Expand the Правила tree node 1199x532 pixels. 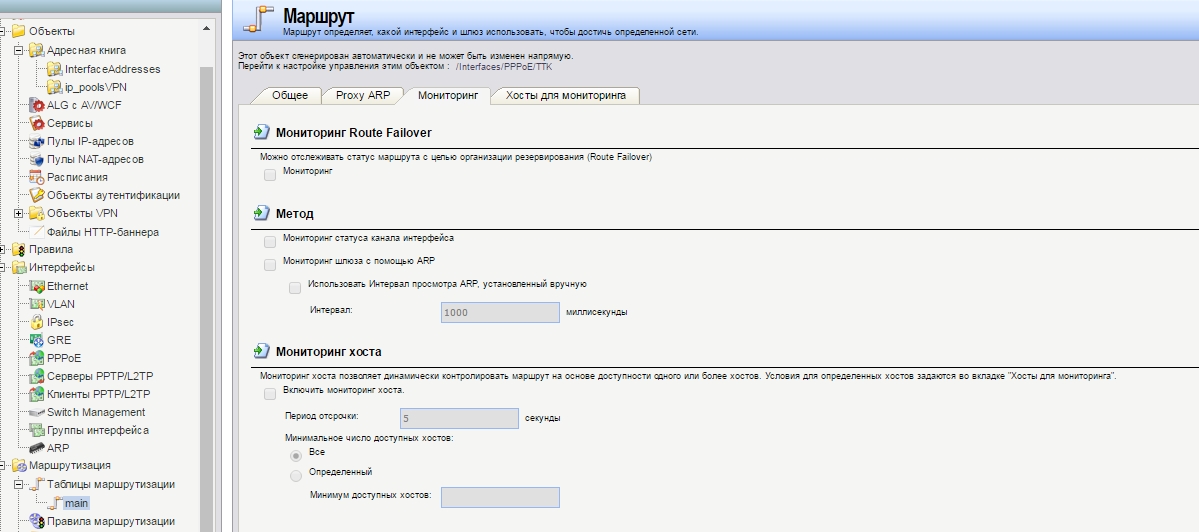point(2,249)
